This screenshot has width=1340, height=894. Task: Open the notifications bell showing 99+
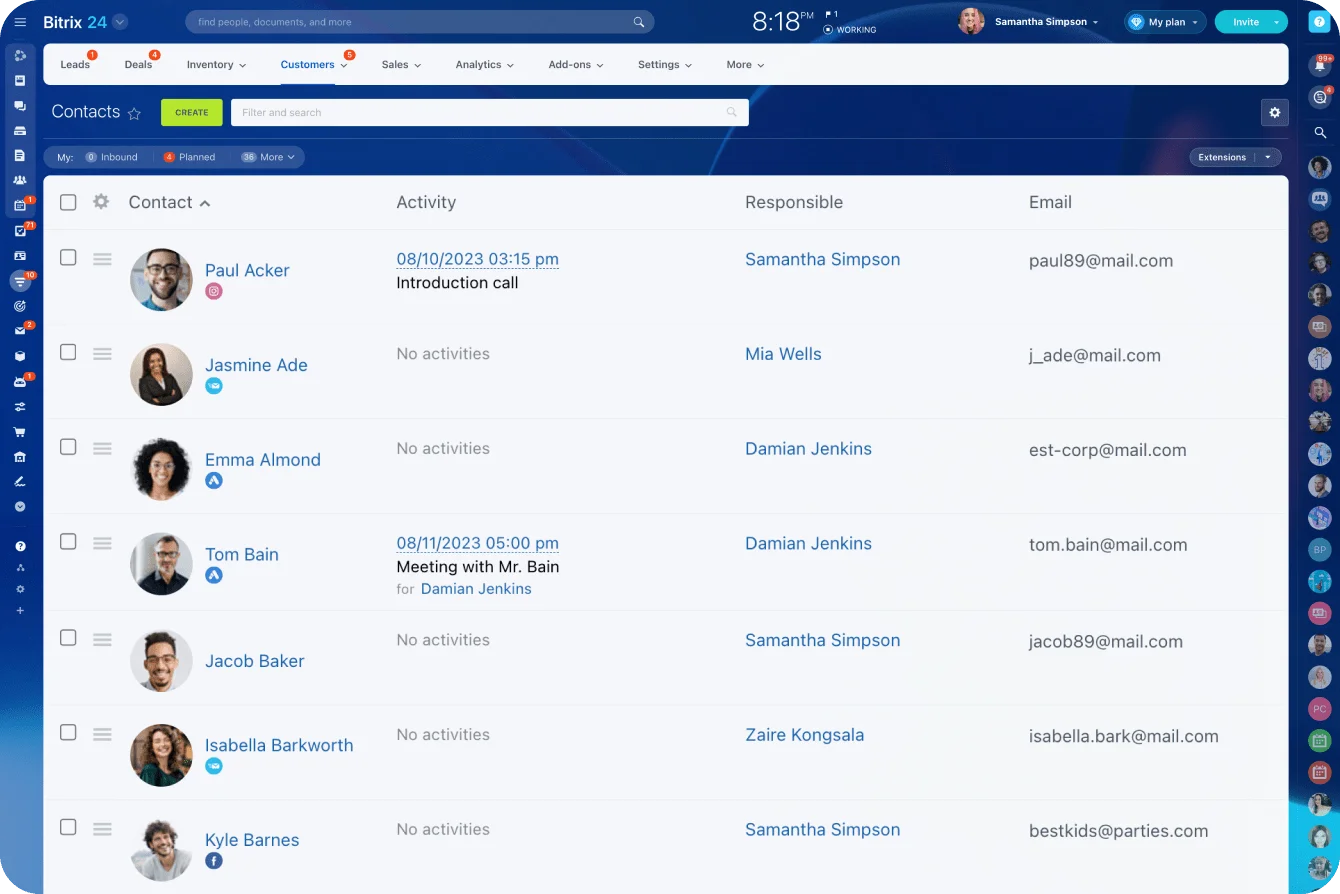(x=1320, y=66)
